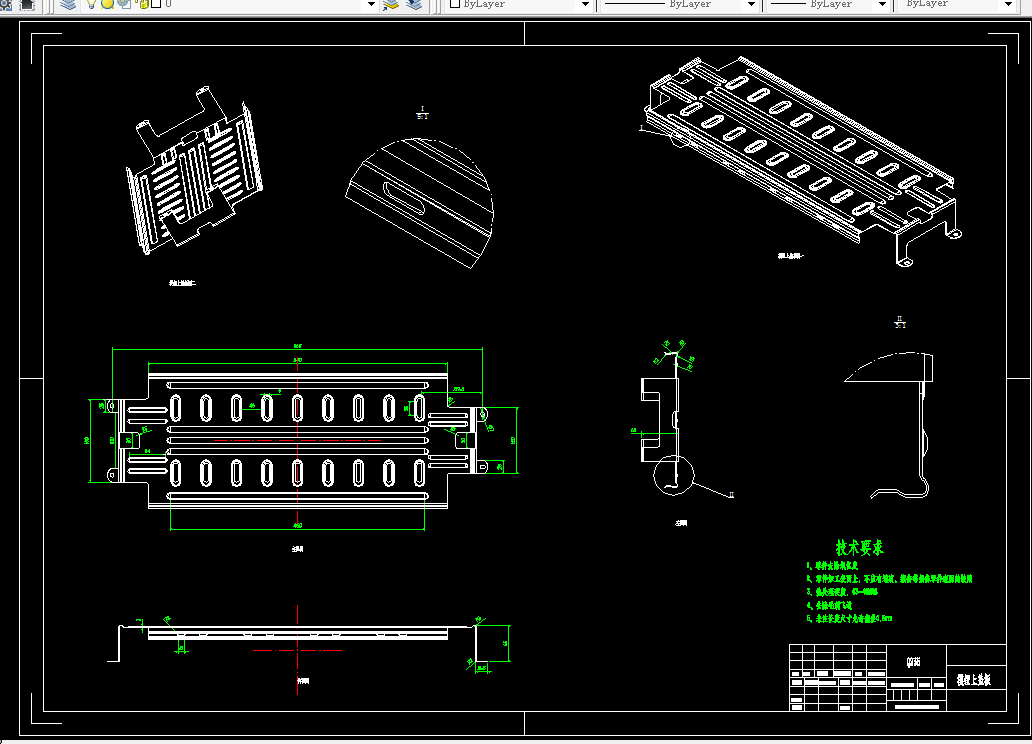Viewport: 1032px width, 744px height.
Task: Open the Layer Properties Manager icon
Action: (68, 4)
